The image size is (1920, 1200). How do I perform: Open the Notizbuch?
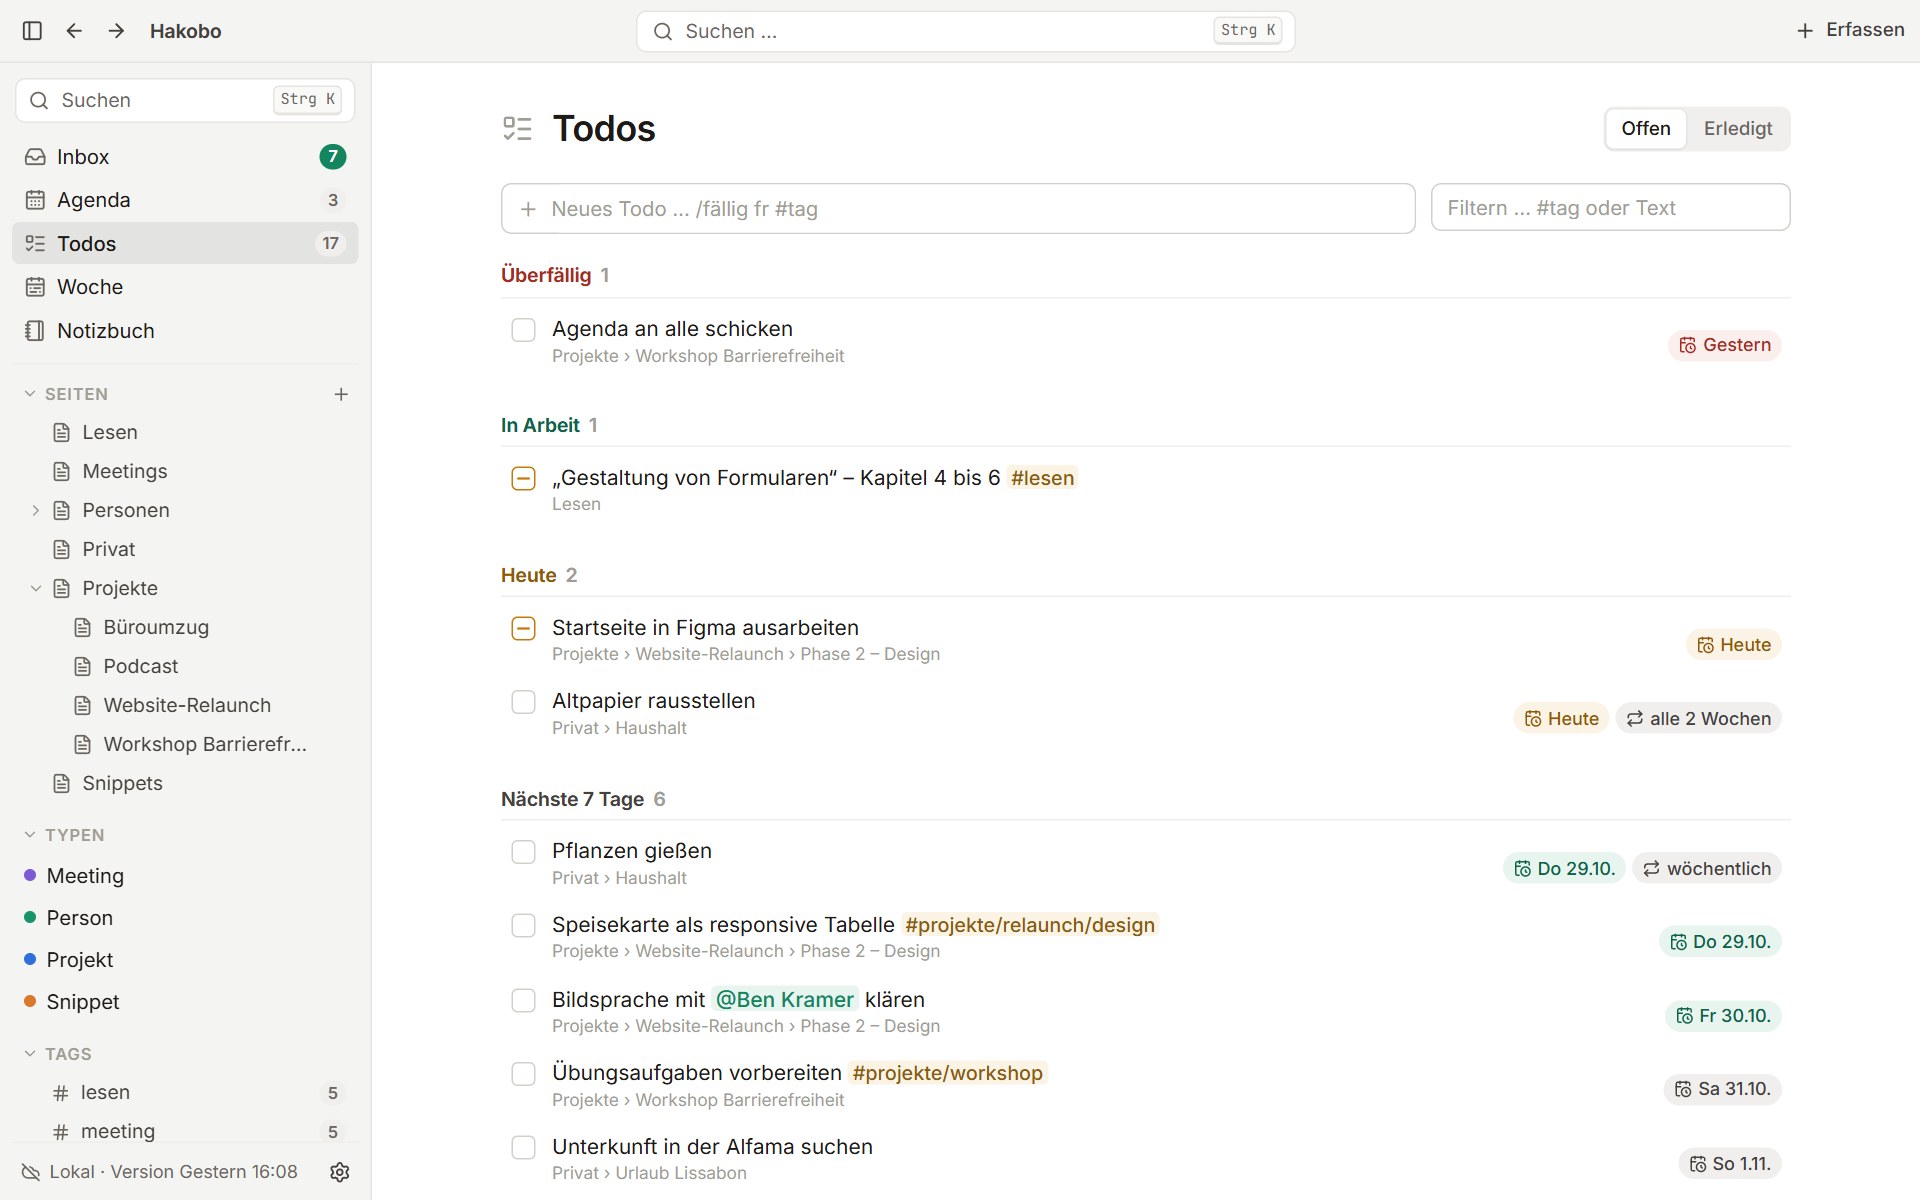(185, 331)
